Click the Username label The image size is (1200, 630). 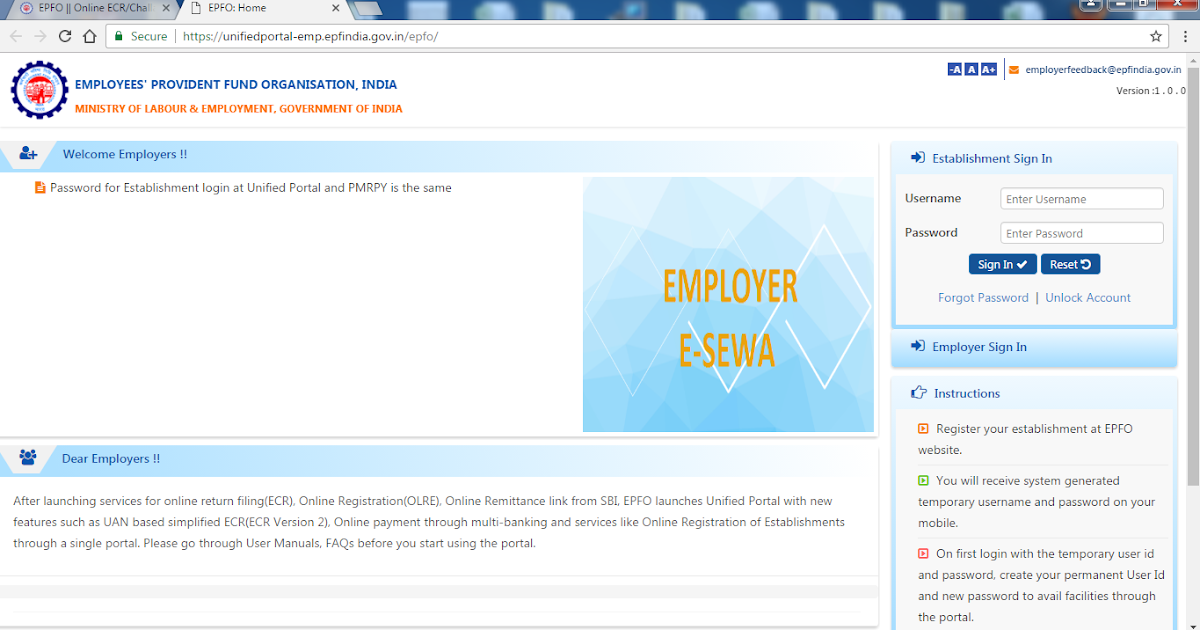click(933, 198)
